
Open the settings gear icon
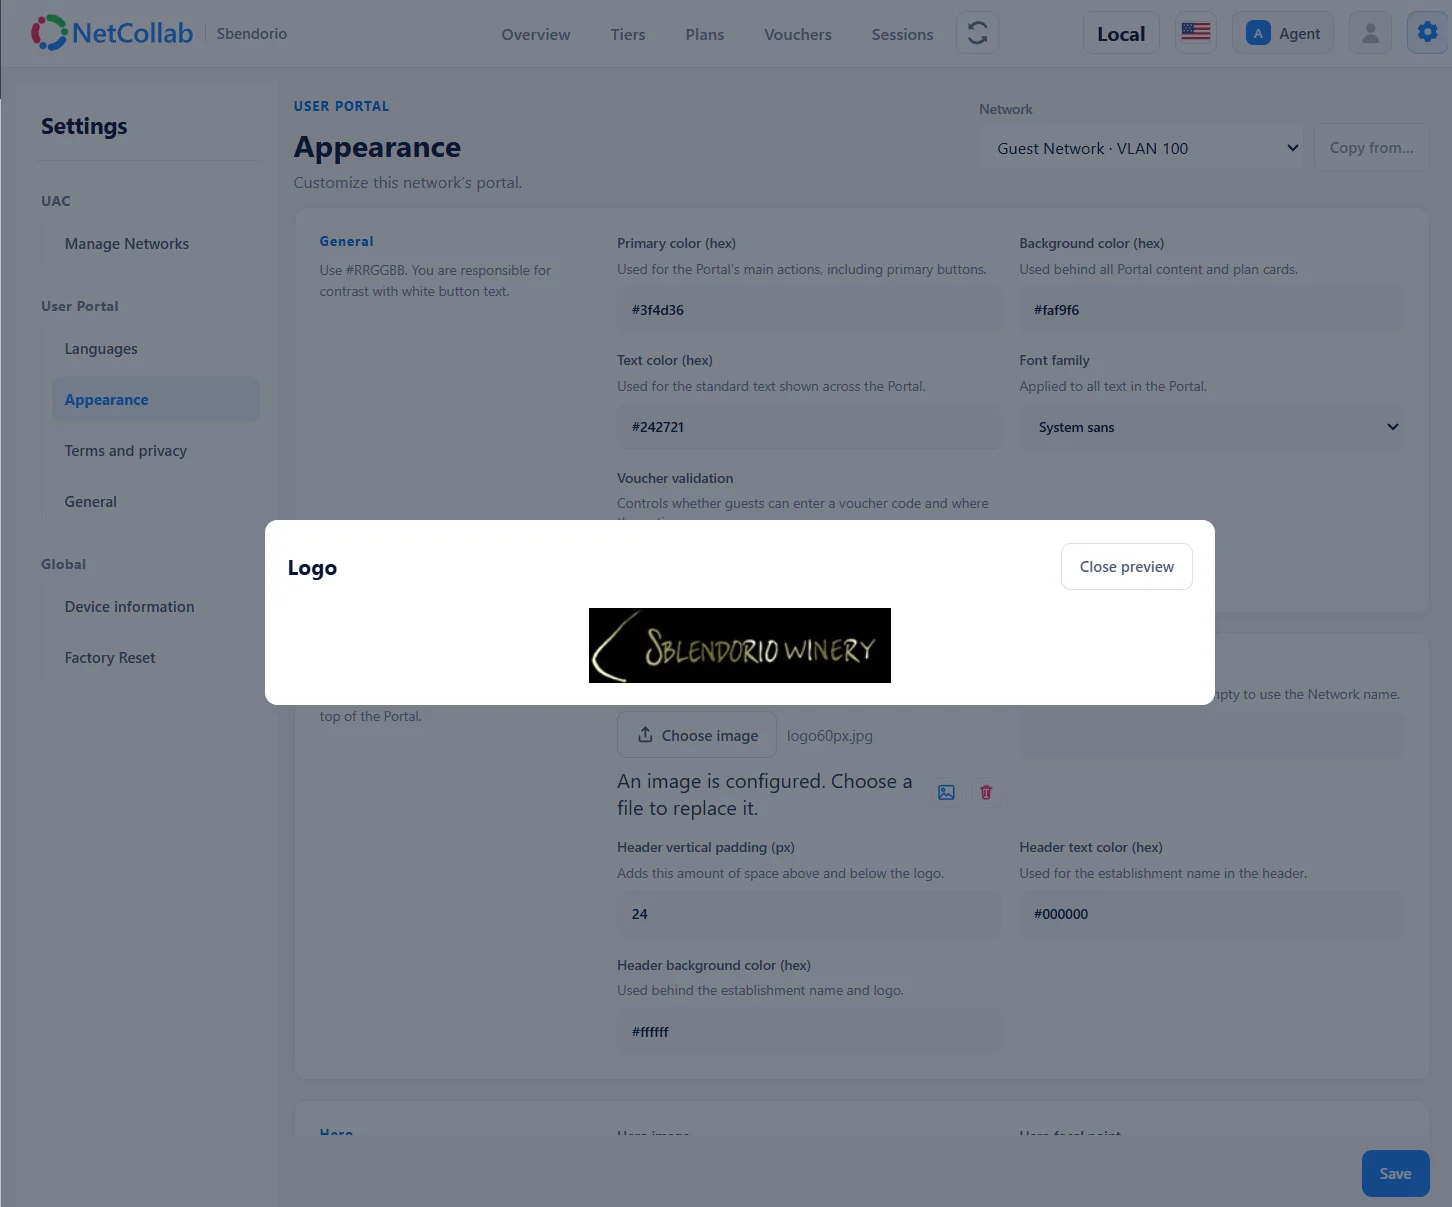(x=1427, y=33)
